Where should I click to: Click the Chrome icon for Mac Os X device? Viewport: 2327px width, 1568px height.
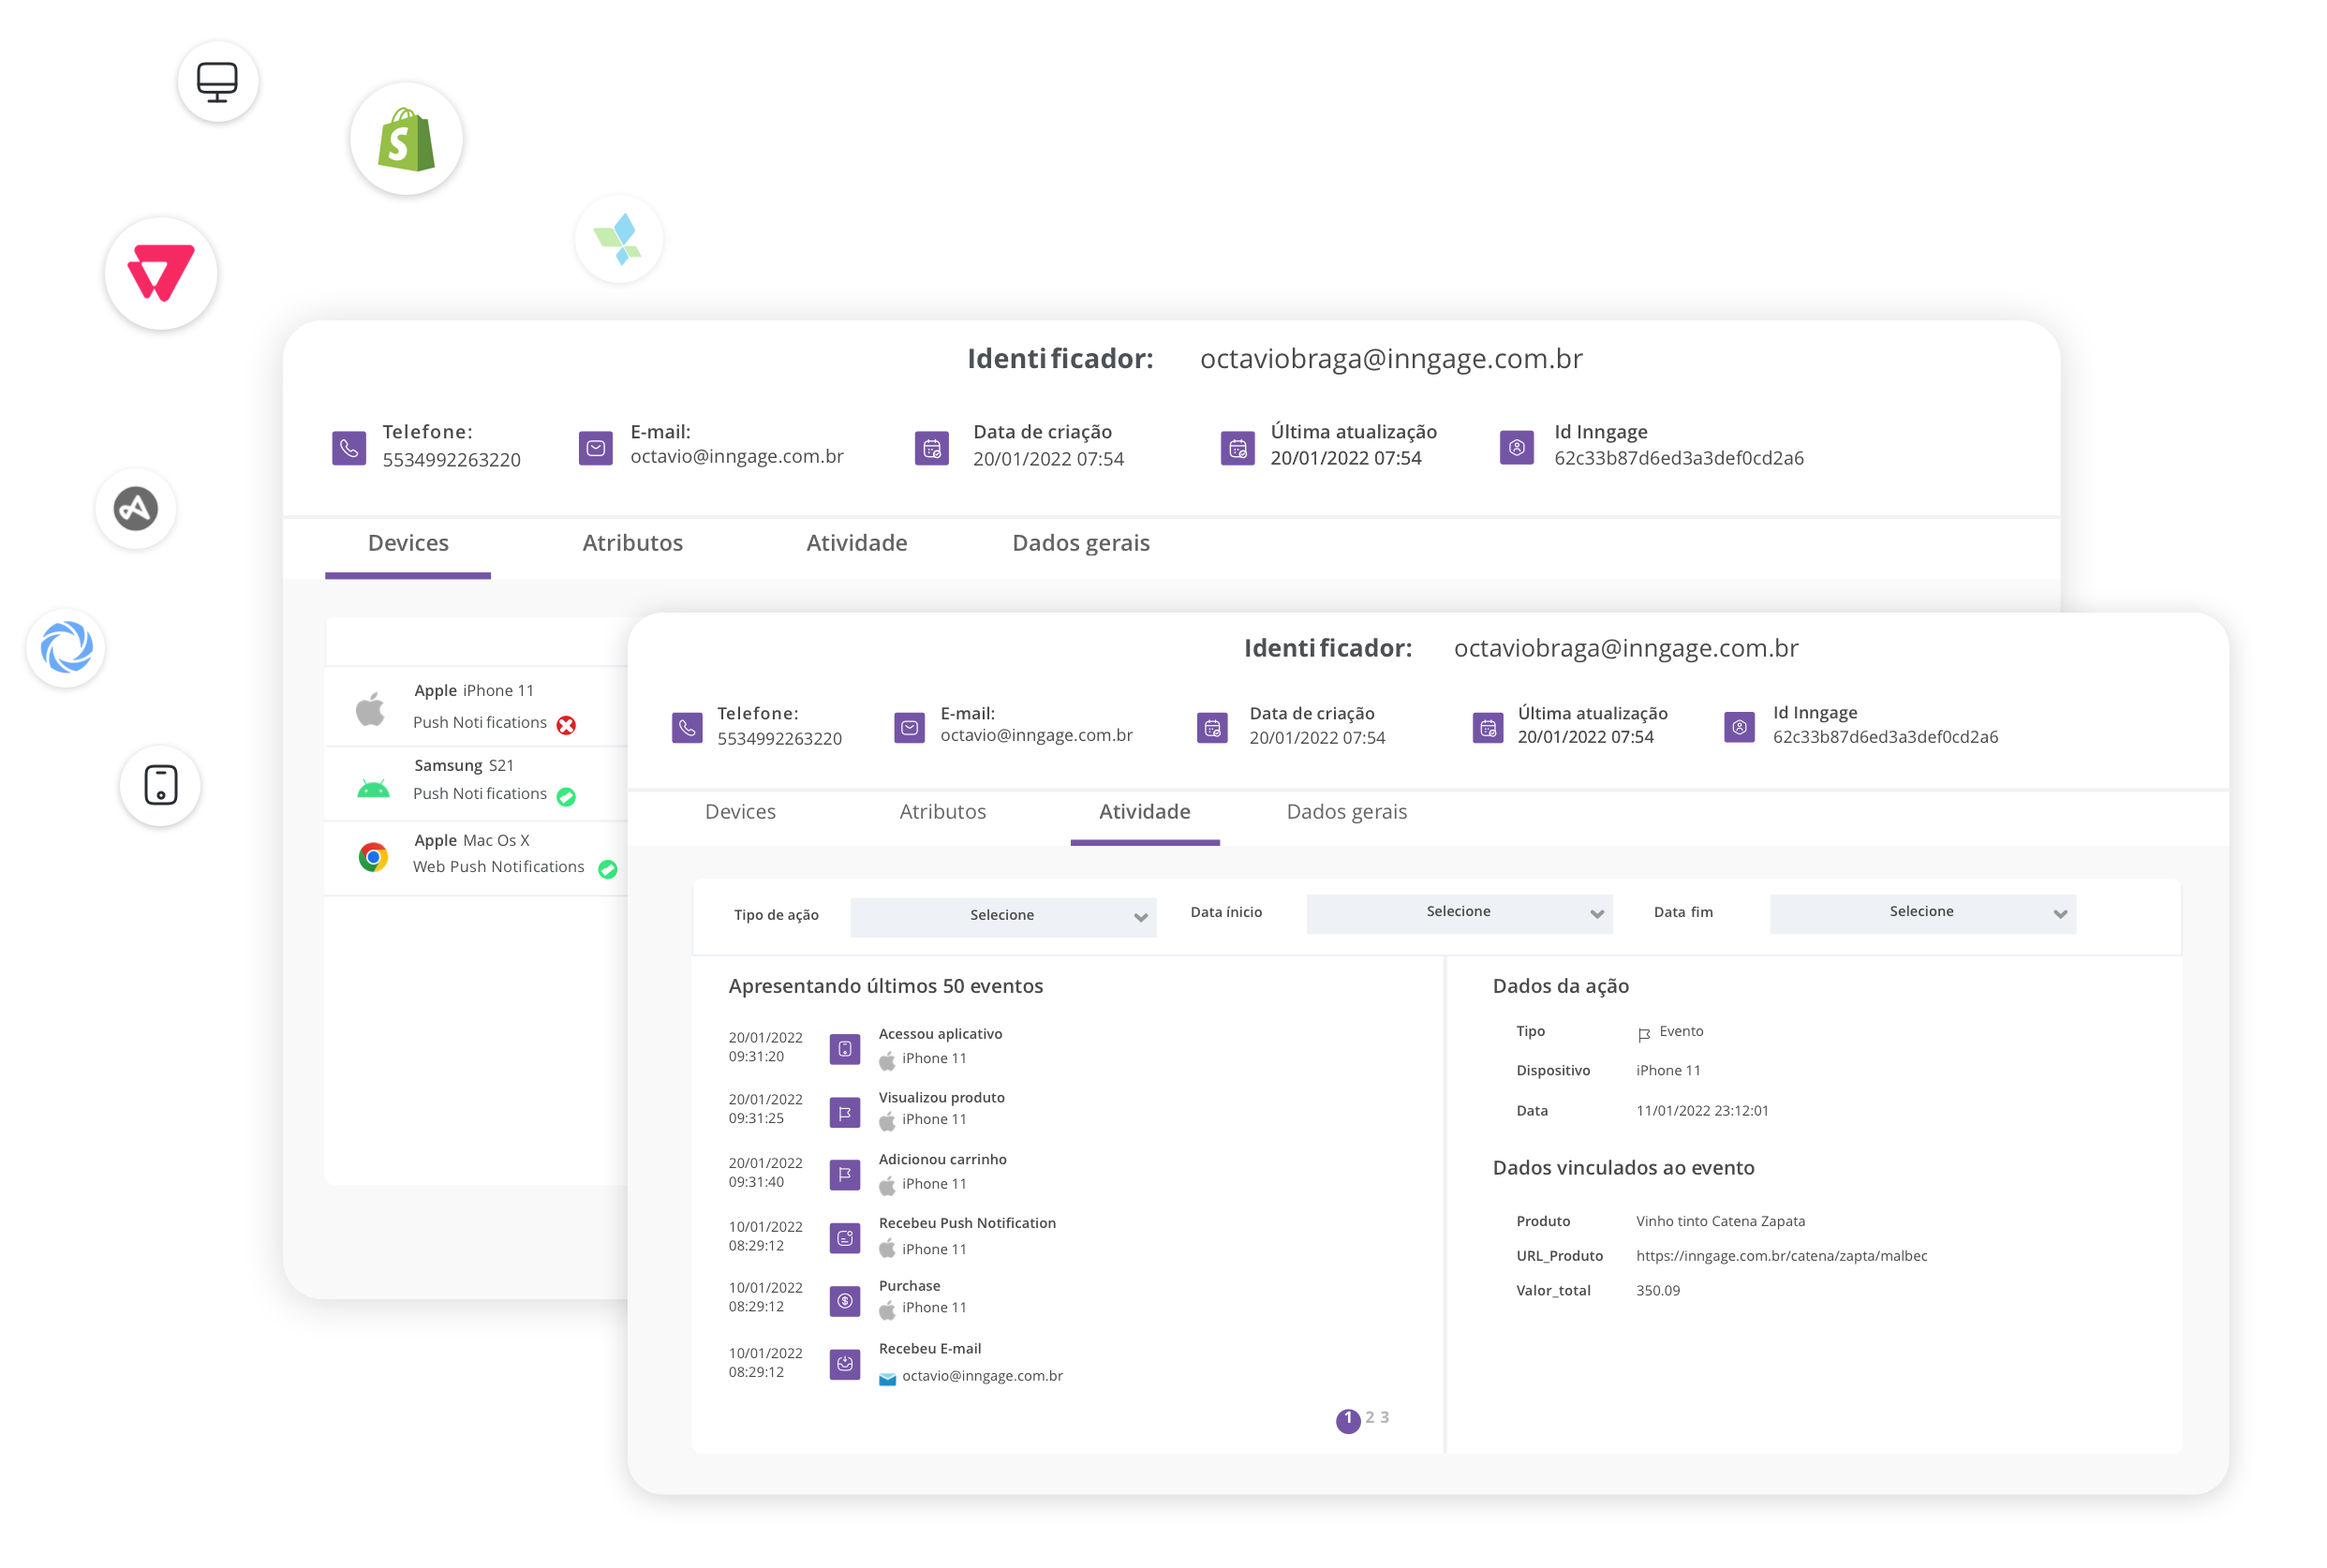pos(375,856)
